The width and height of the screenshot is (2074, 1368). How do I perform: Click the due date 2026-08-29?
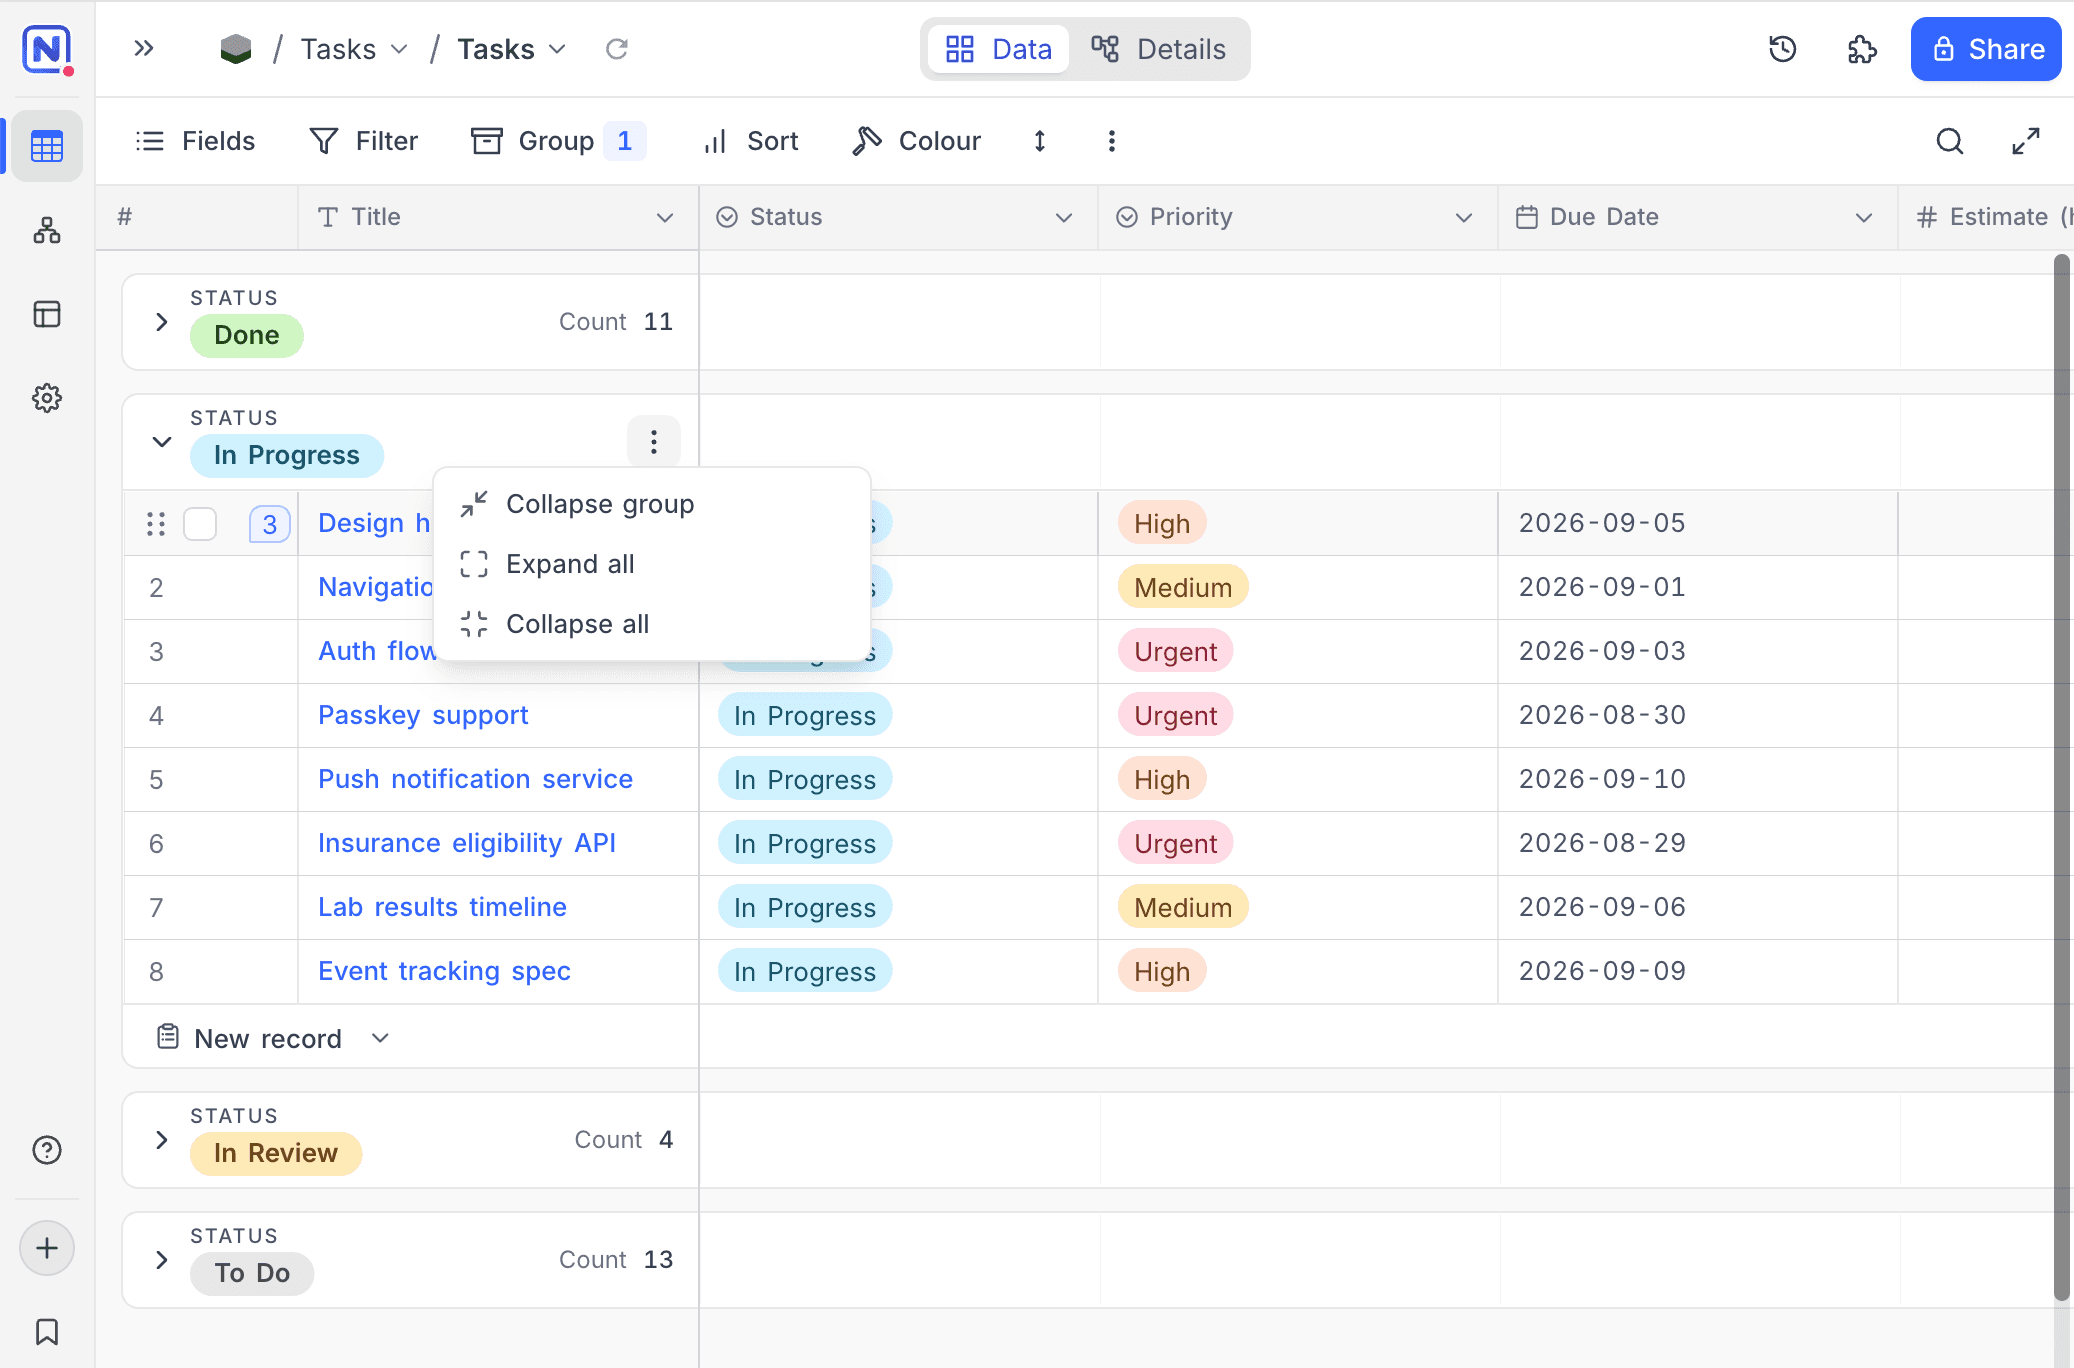pyautogui.click(x=1602, y=843)
